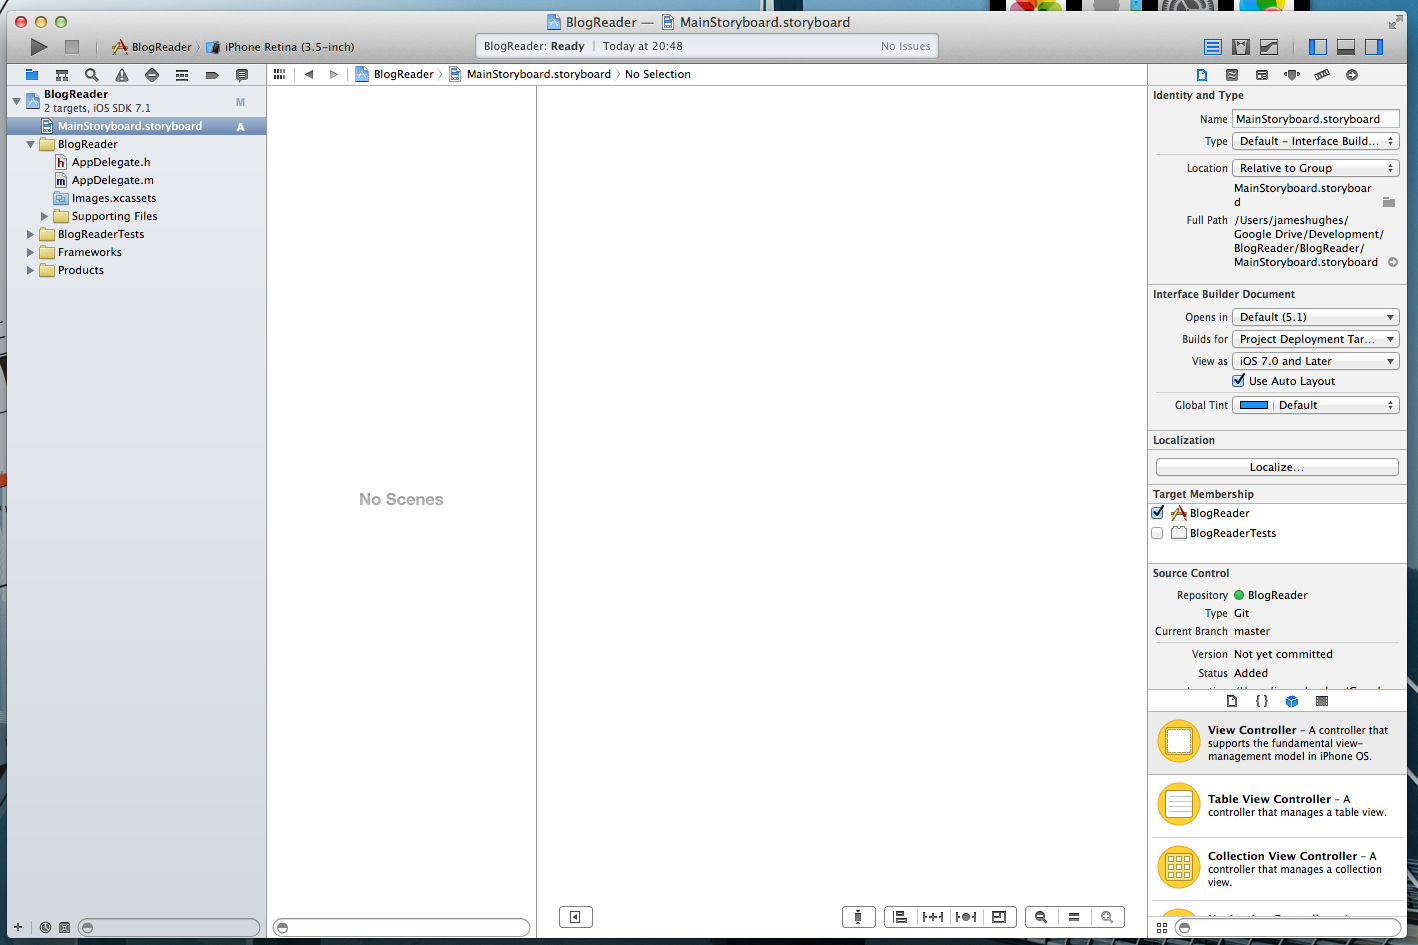
Task: Open the View as dropdown
Action: coord(1315,361)
